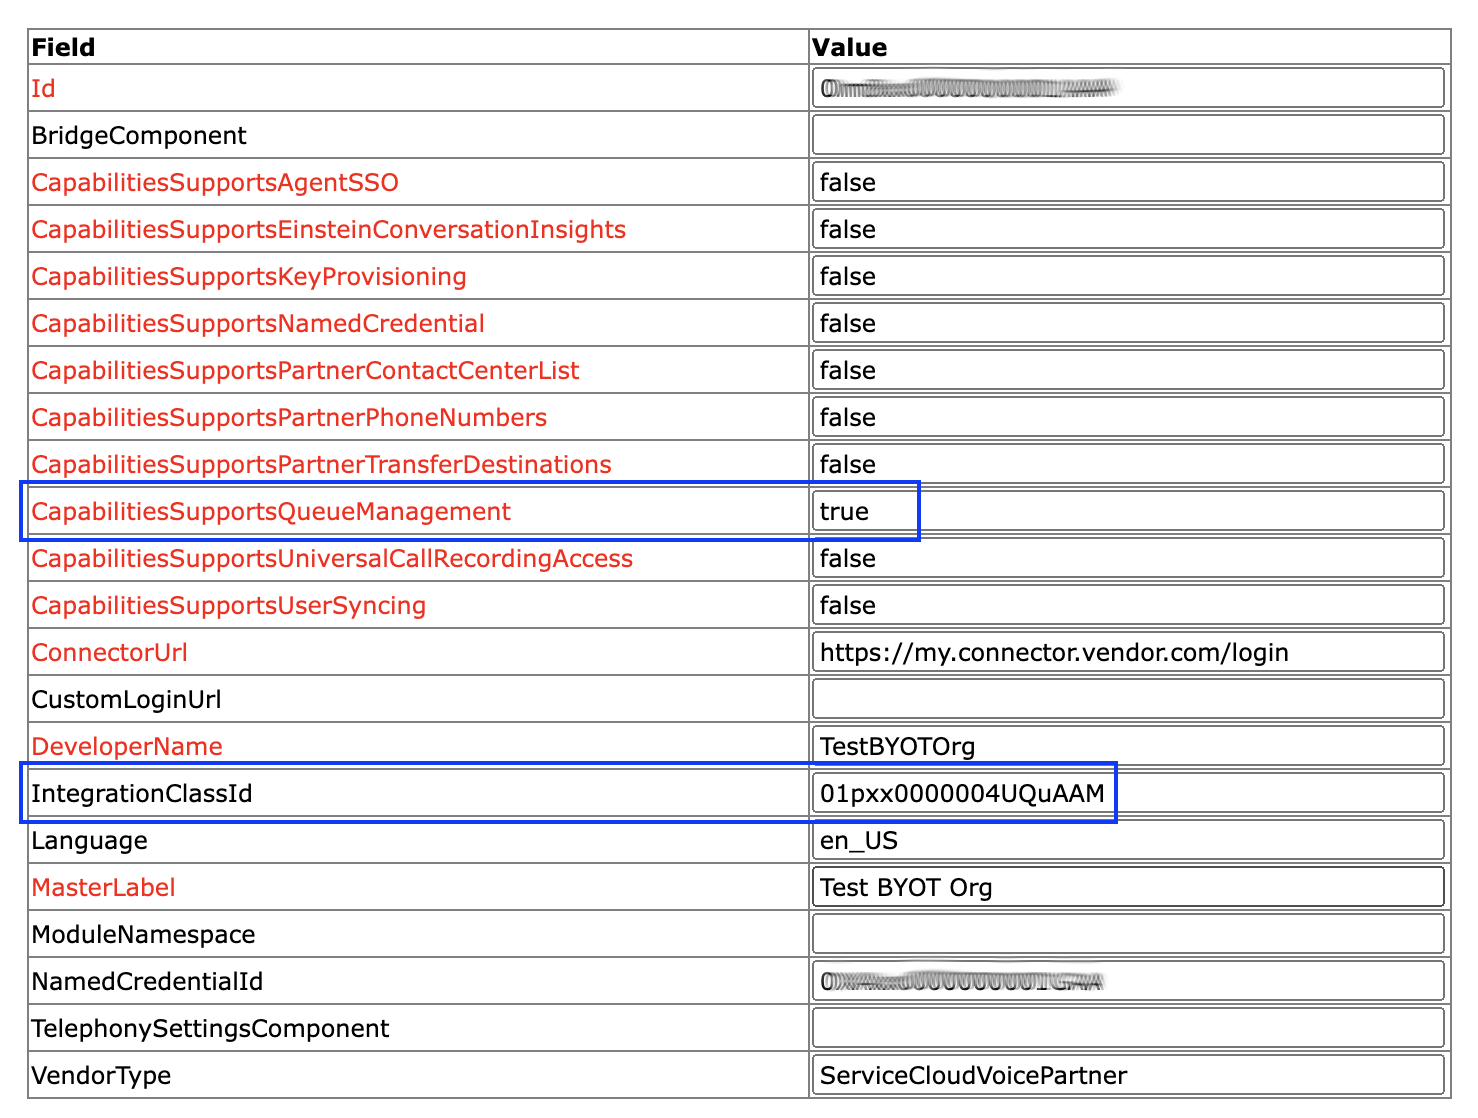Focus the CapabilitiesSupportsKeyProvisioning value field
1478x1118 pixels.
pyautogui.click(x=1127, y=276)
